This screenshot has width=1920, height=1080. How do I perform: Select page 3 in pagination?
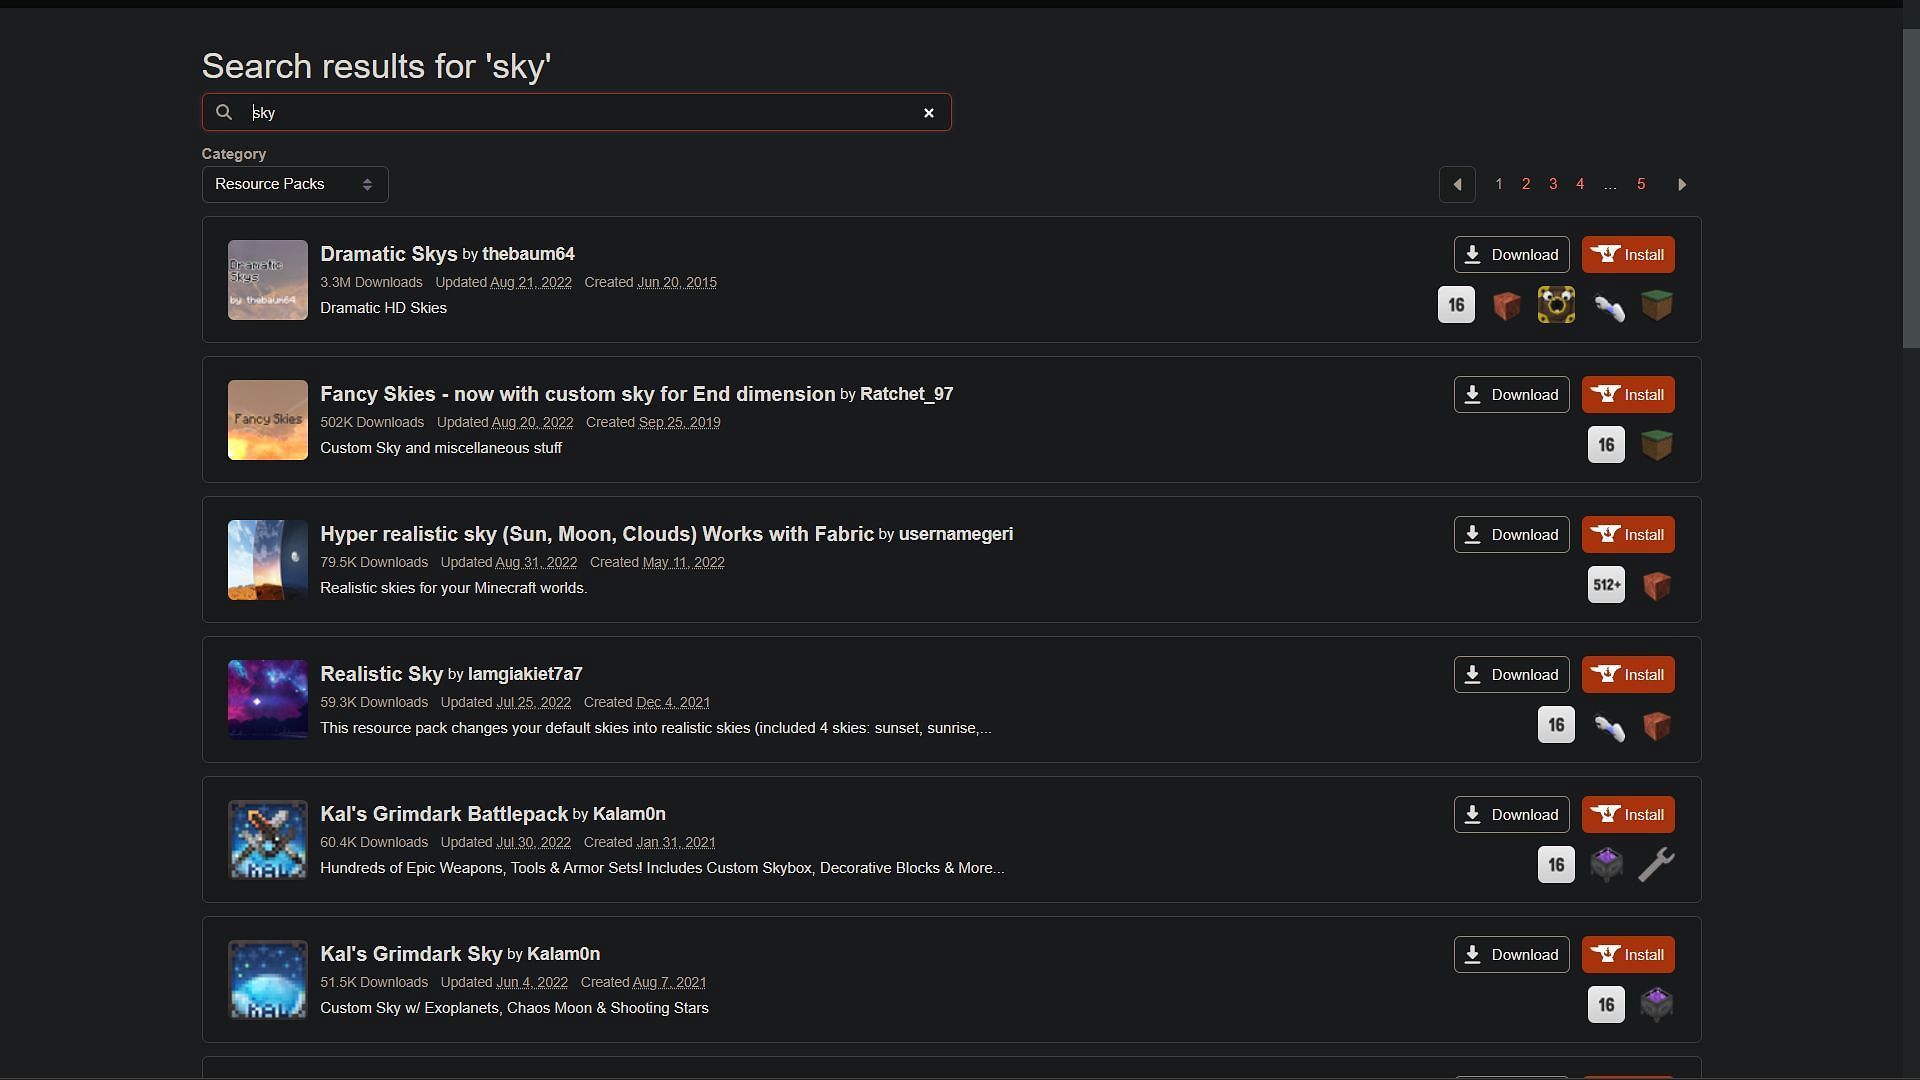[1553, 183]
